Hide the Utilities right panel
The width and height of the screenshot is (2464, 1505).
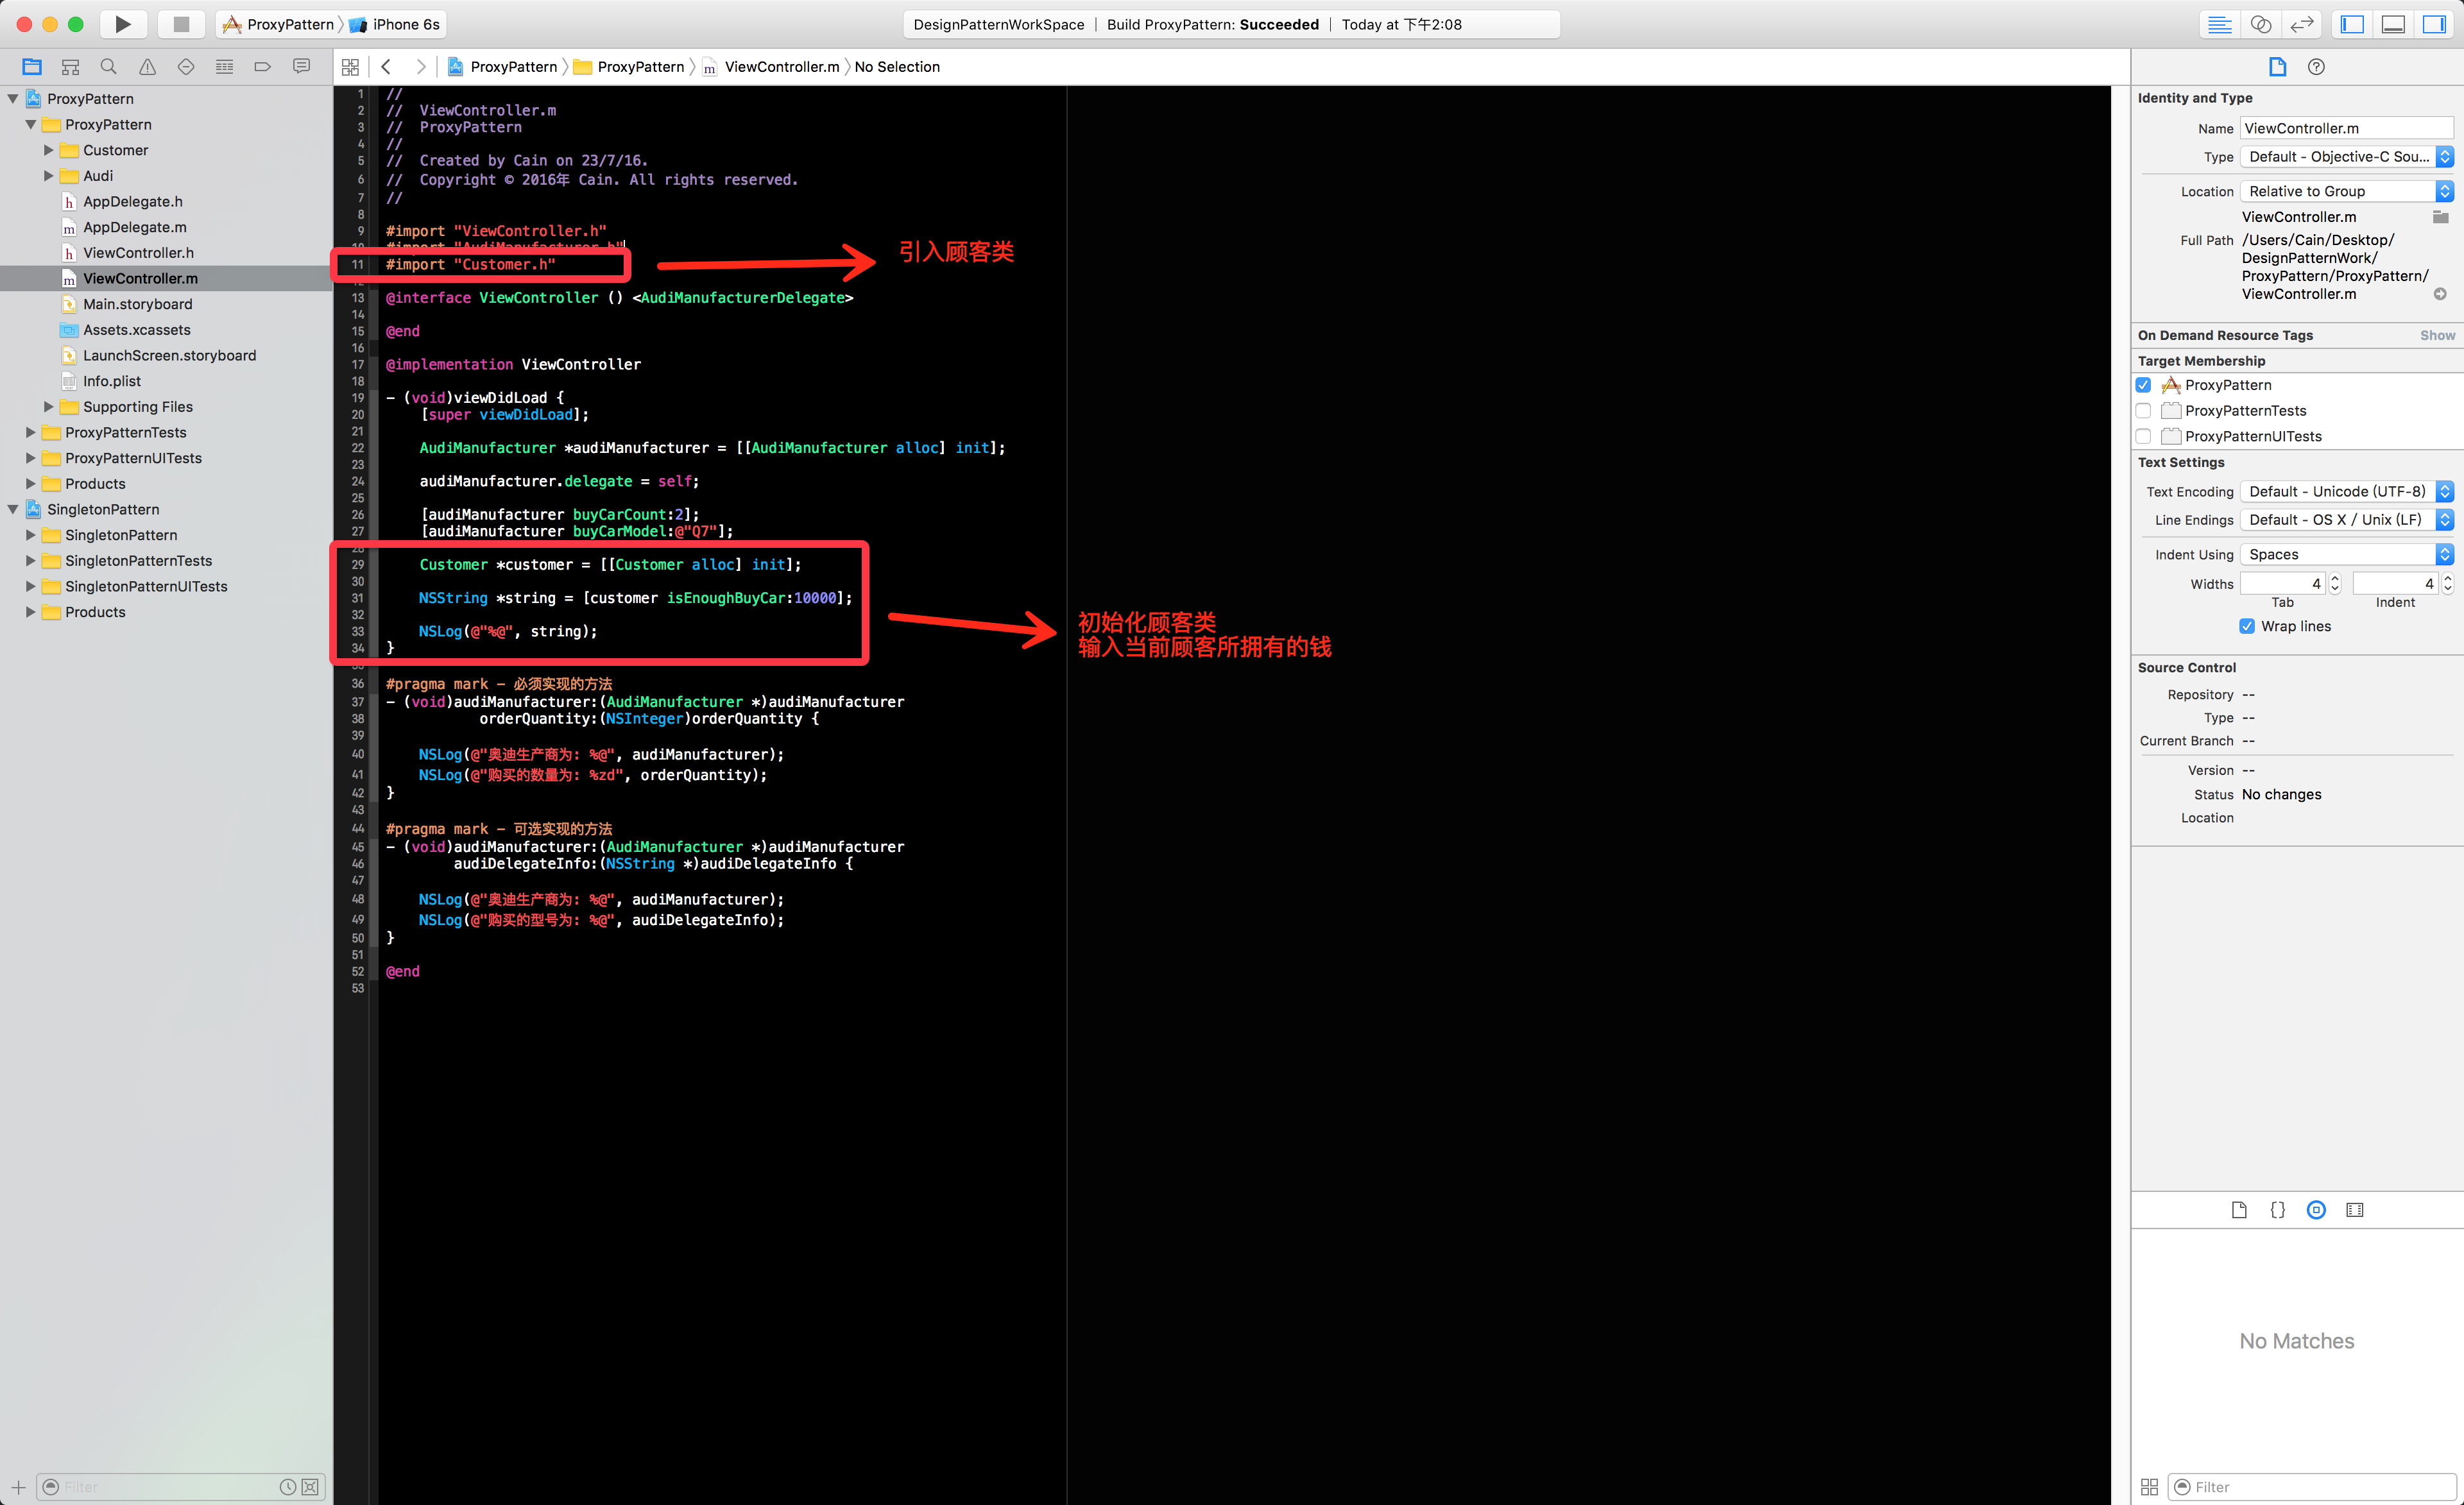point(2434,24)
